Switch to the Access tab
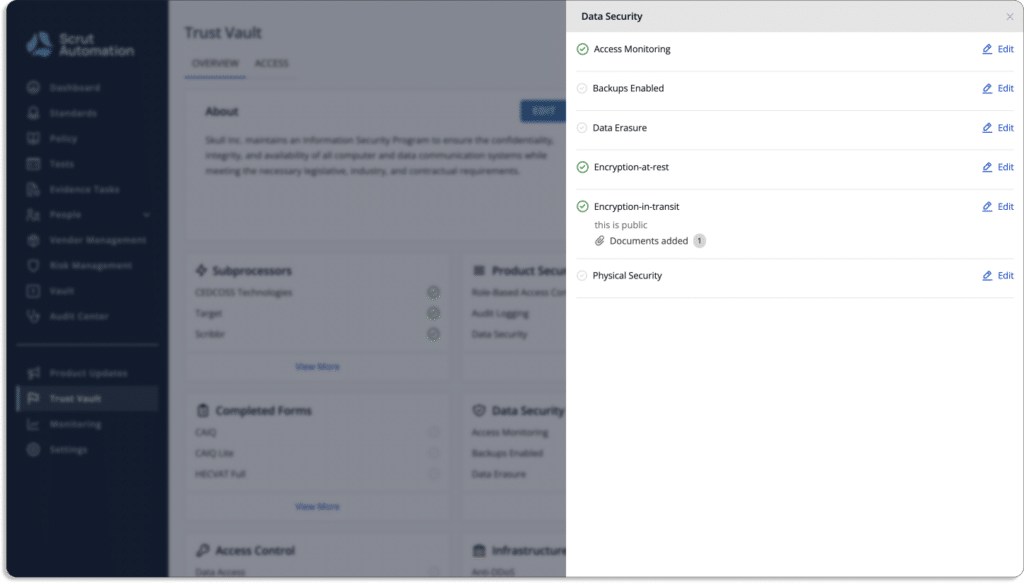1024x583 pixels. tap(271, 63)
